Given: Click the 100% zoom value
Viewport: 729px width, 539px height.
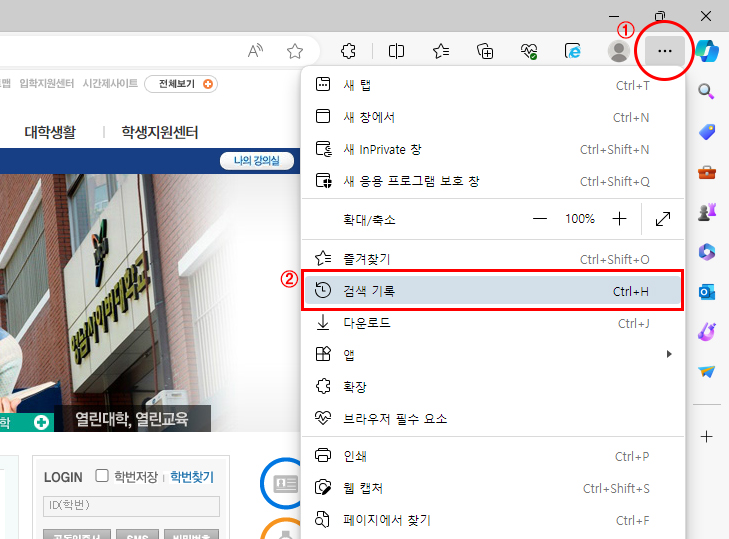Looking at the screenshot, I should [580, 219].
